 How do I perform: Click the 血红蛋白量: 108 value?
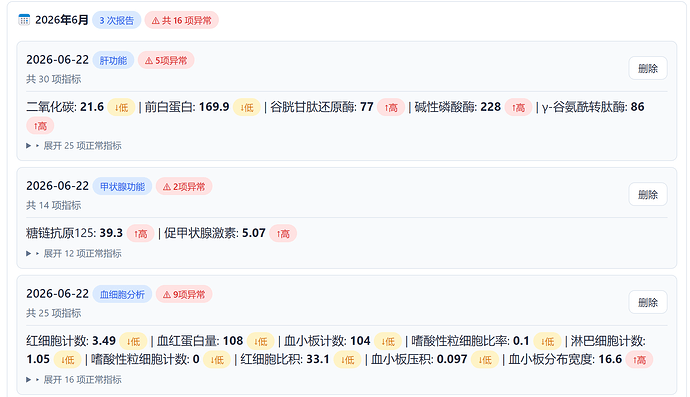[x=200, y=341]
